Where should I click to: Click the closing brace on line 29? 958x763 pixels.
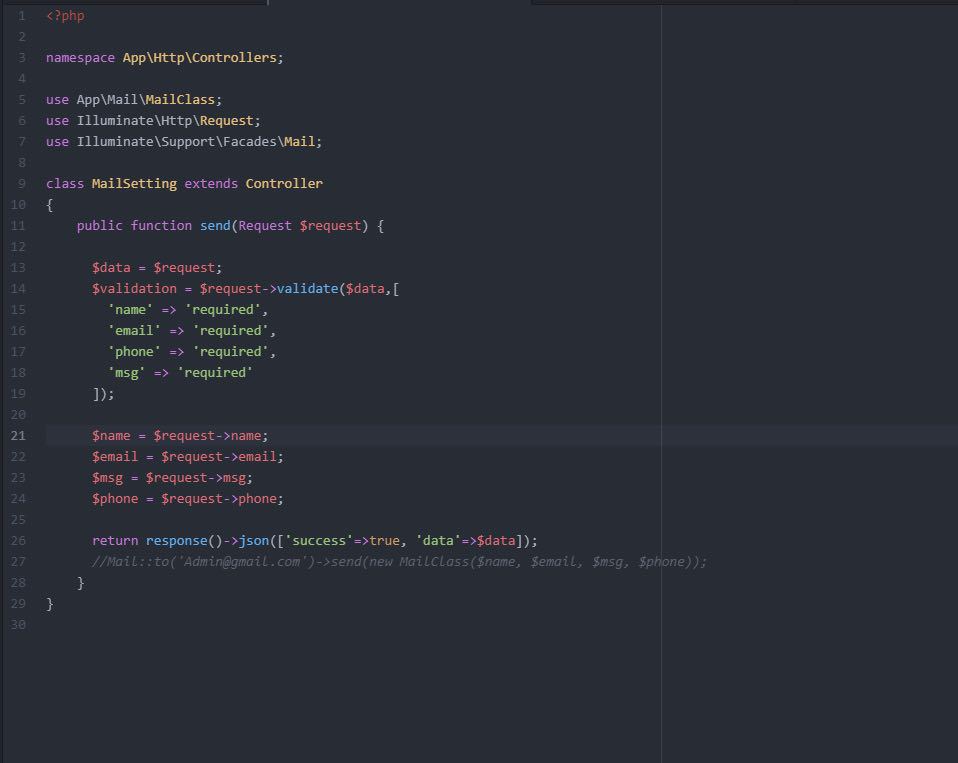(49, 604)
